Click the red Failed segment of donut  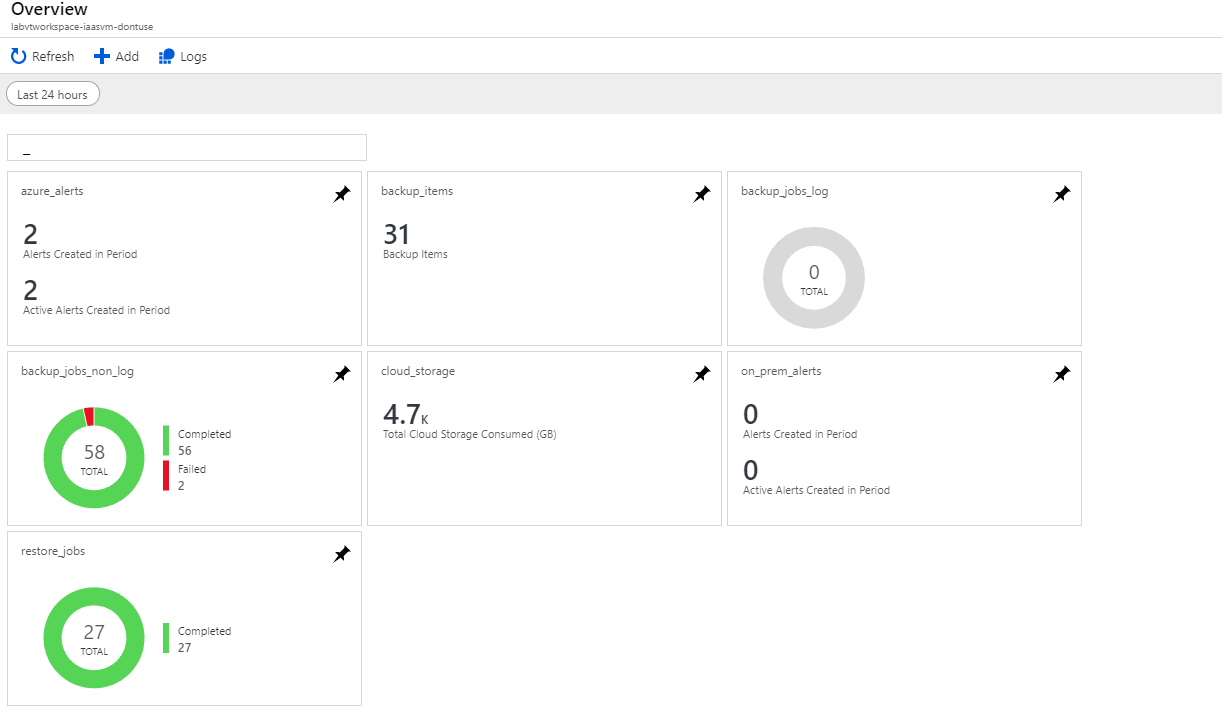89,416
